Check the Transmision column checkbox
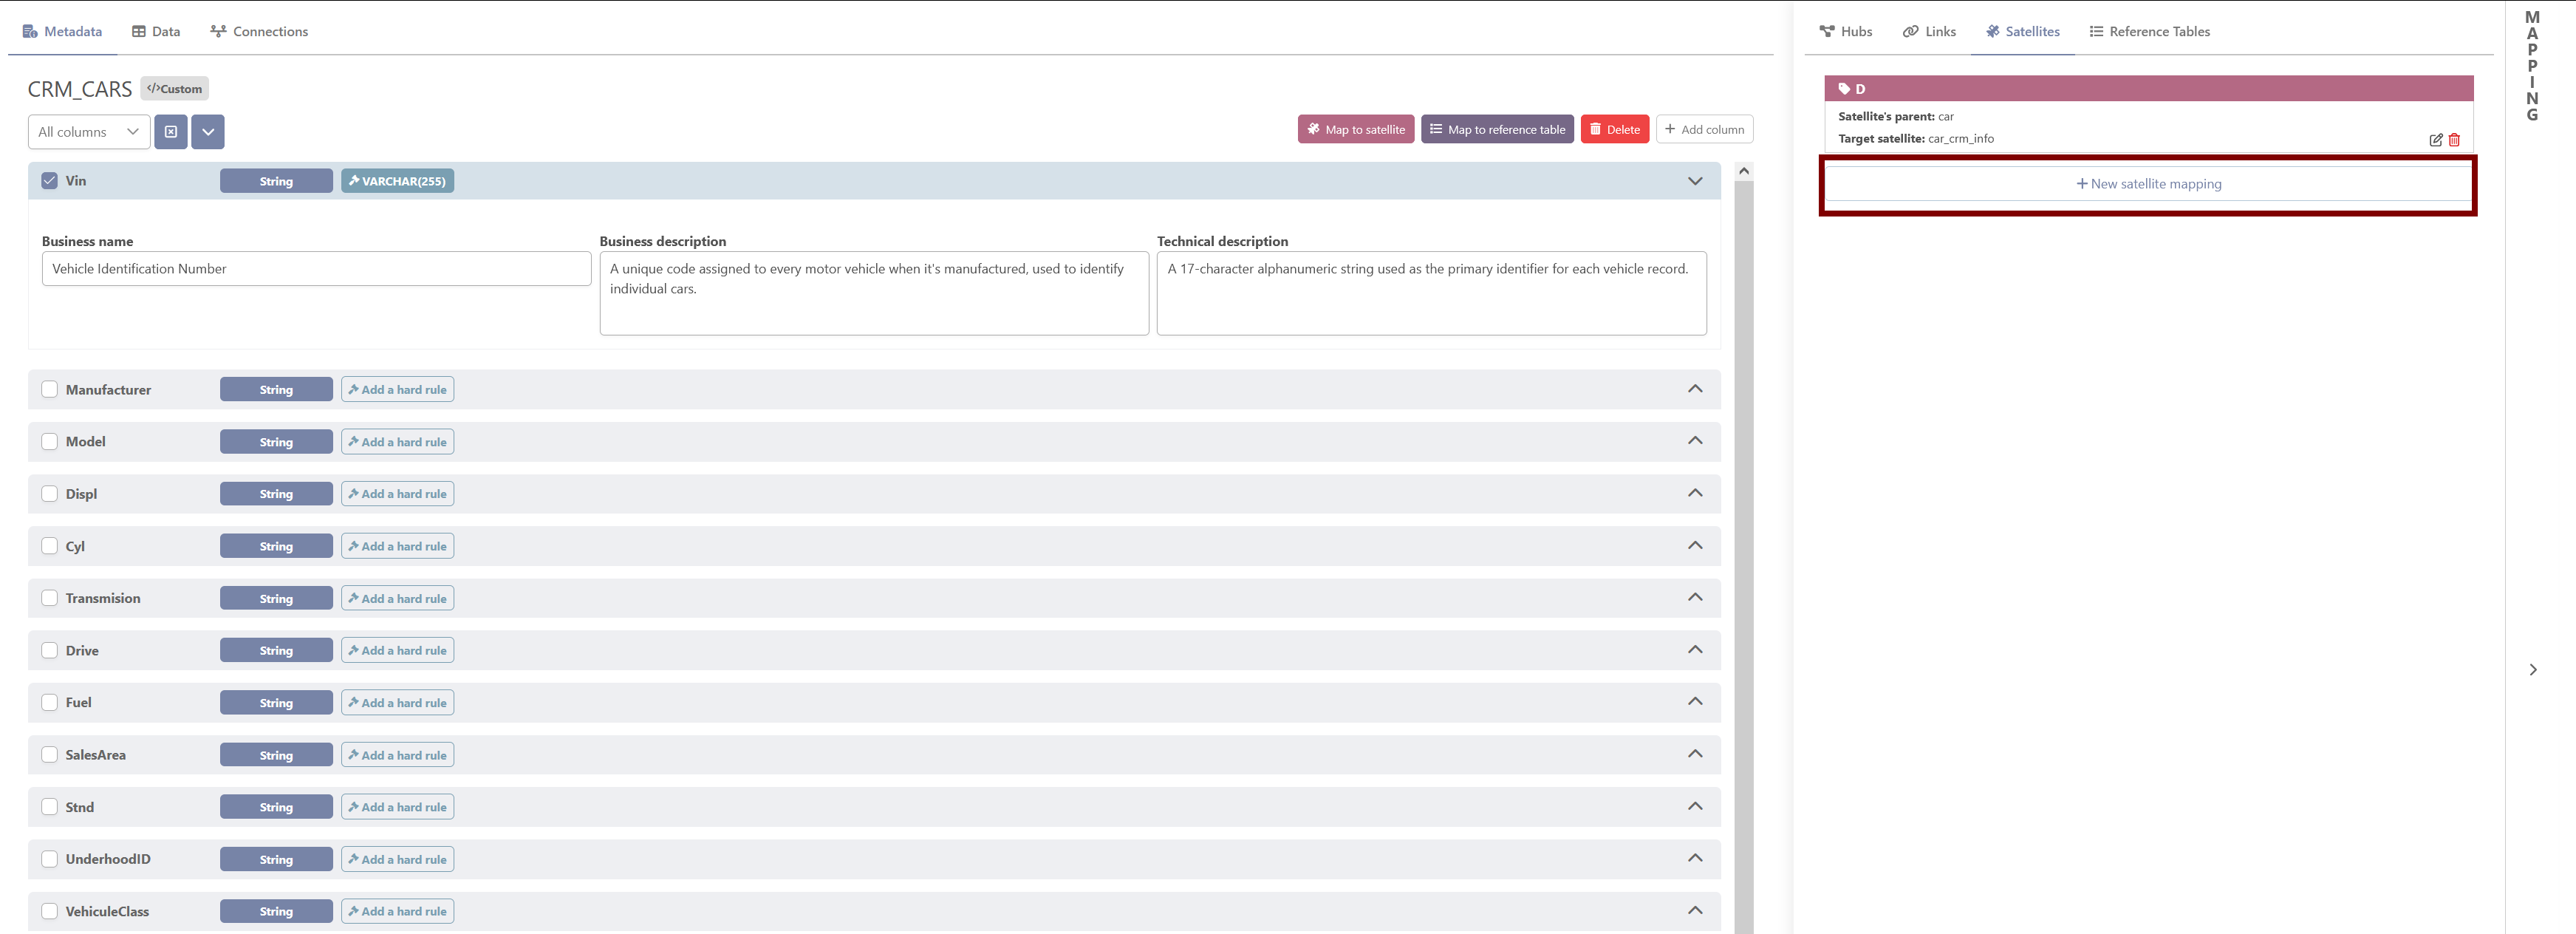Image resolution: width=2576 pixels, height=934 pixels. pyautogui.click(x=50, y=598)
